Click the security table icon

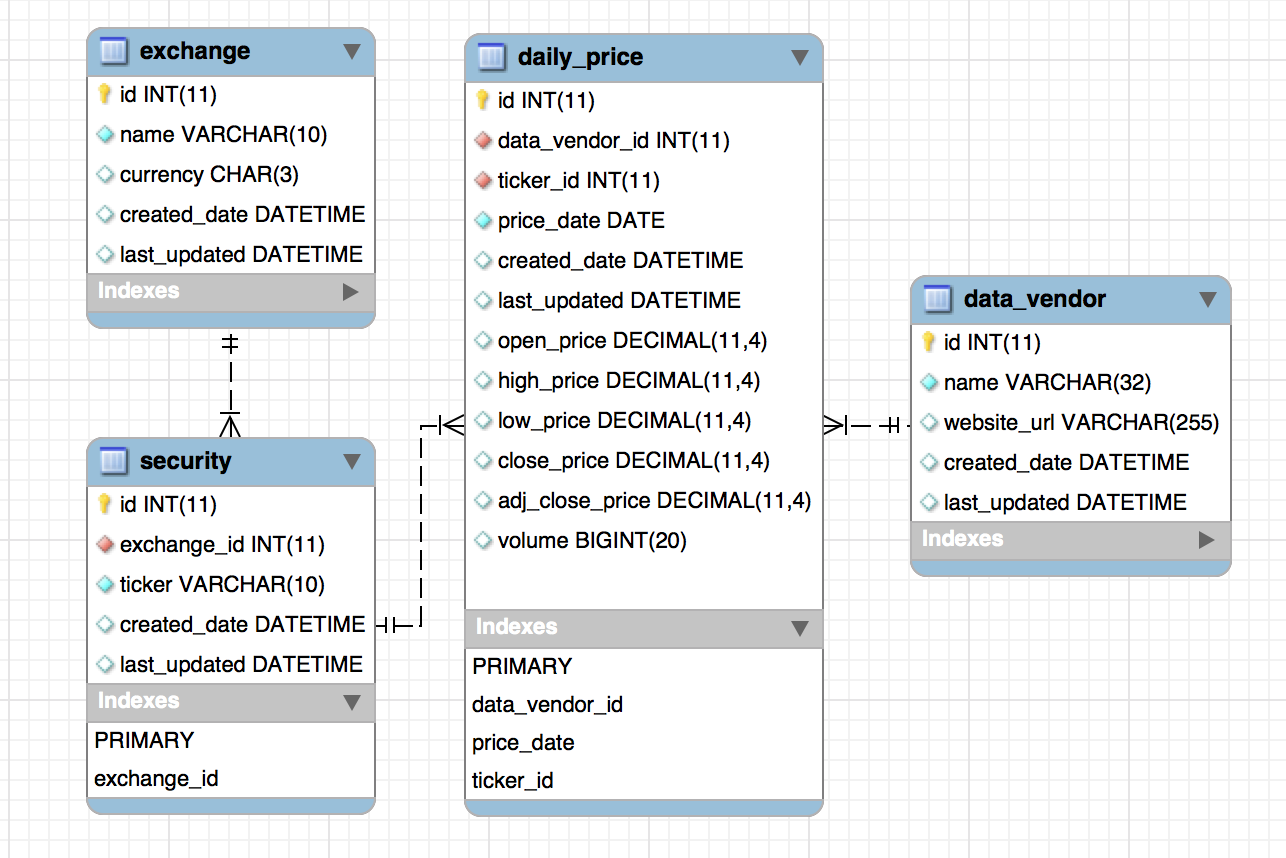[114, 461]
